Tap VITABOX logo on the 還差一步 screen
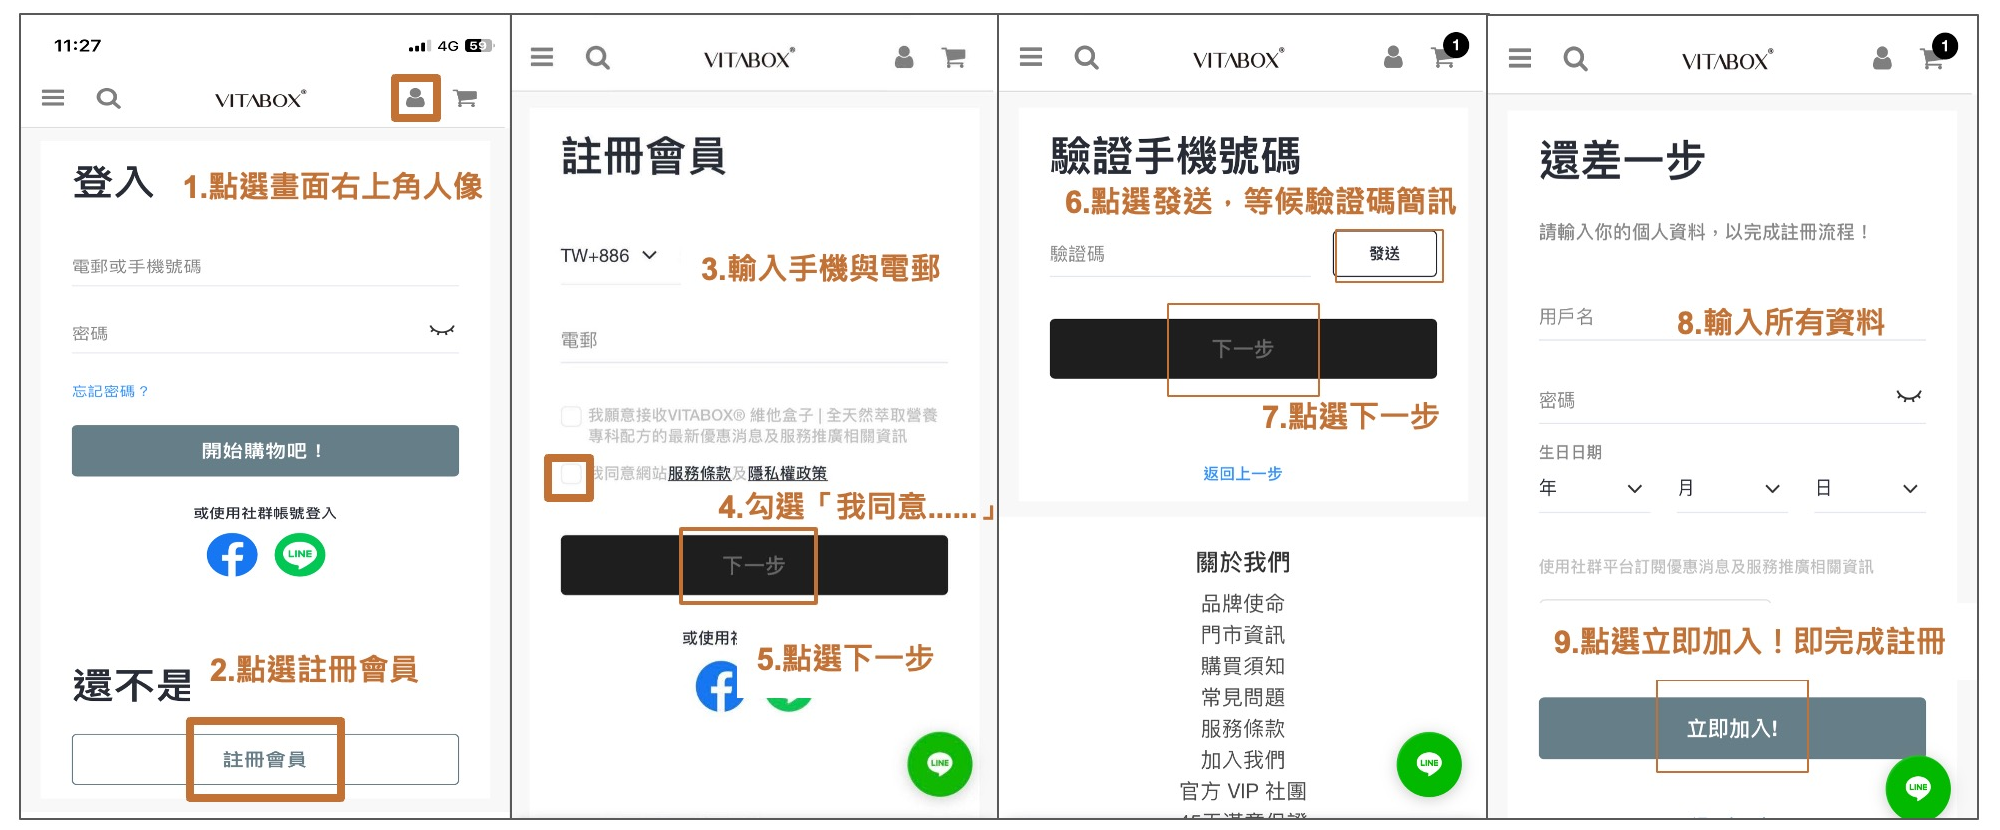Image resolution: width=2000 pixels, height=830 pixels. pos(1727,60)
